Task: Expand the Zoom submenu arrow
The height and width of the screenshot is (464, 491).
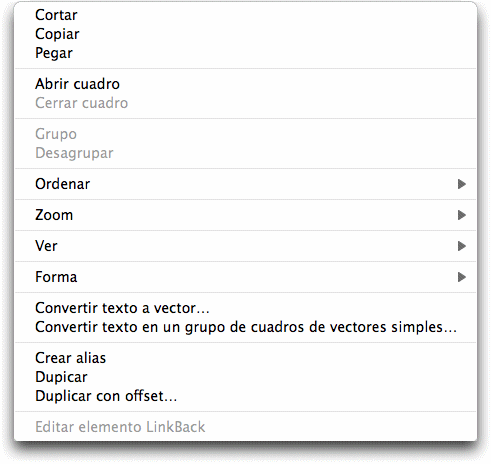Action: (462, 215)
